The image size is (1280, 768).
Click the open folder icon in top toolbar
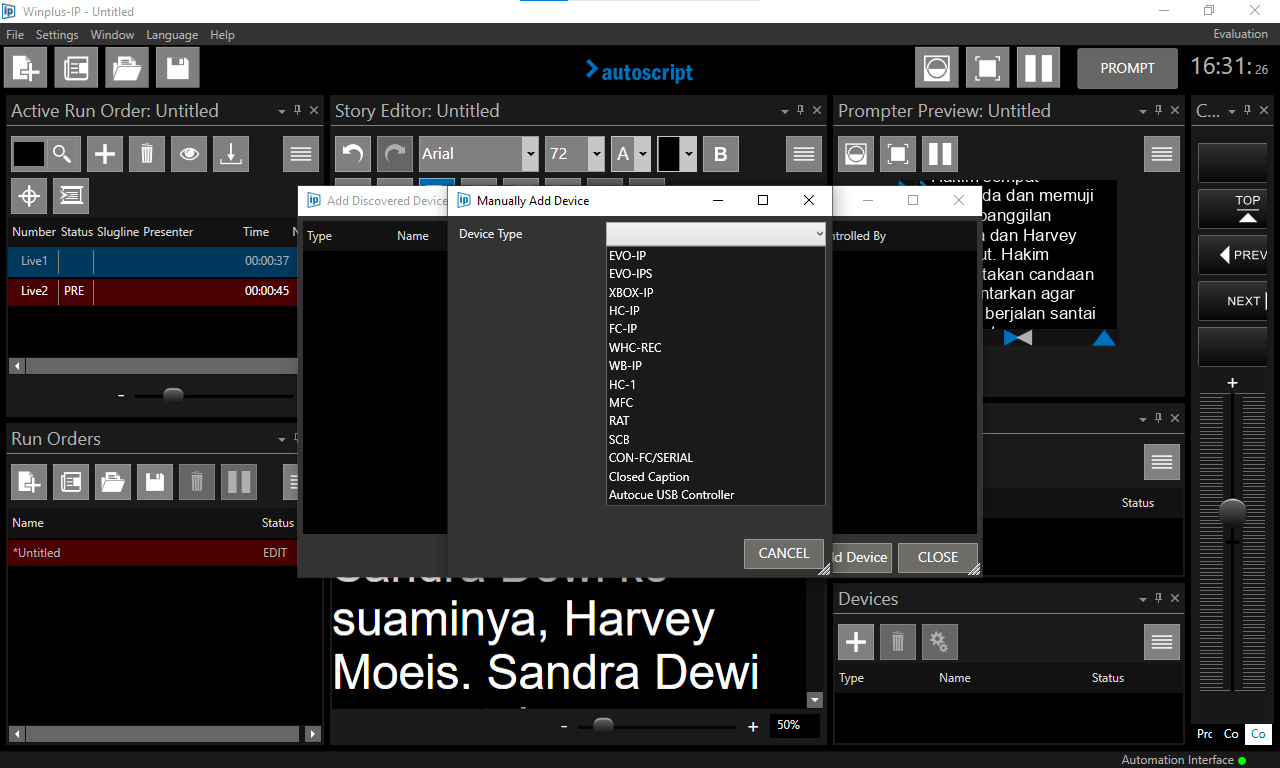click(127, 68)
